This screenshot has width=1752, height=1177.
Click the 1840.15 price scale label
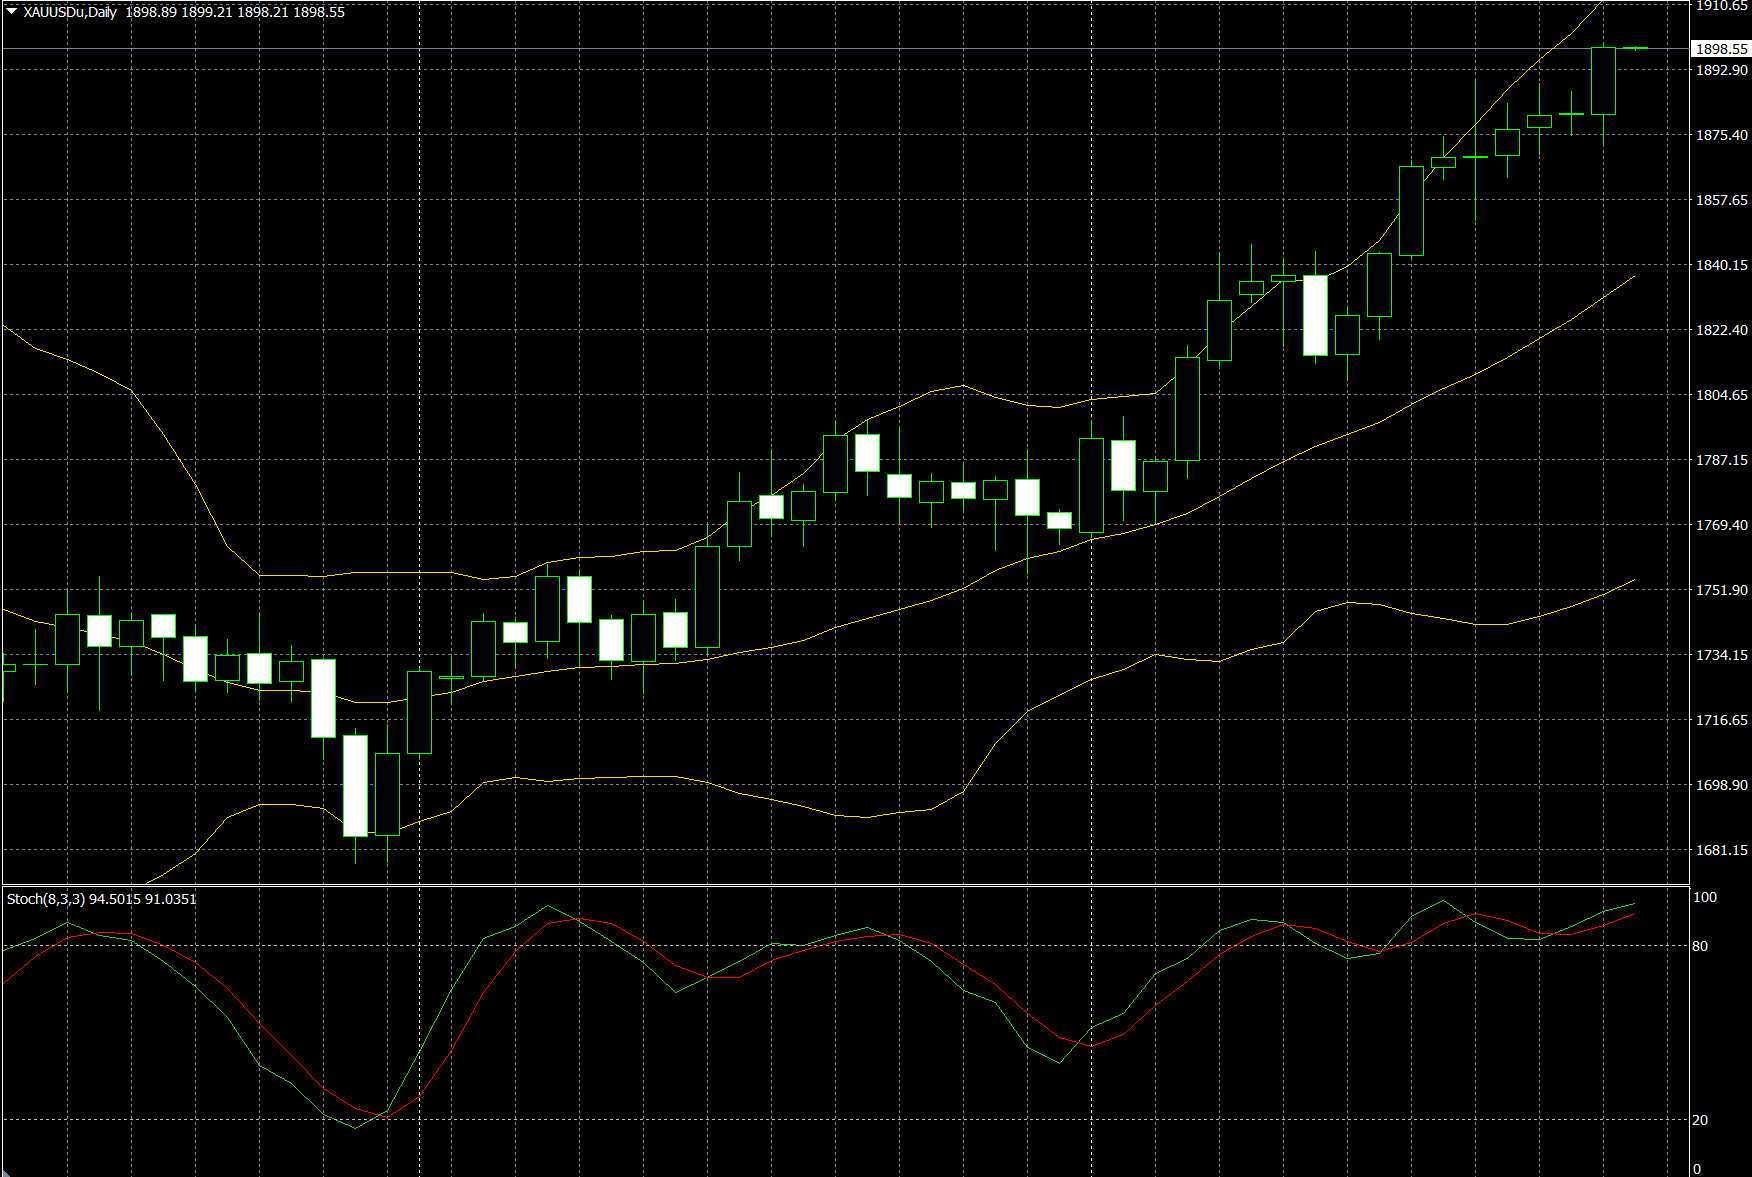click(x=1722, y=265)
